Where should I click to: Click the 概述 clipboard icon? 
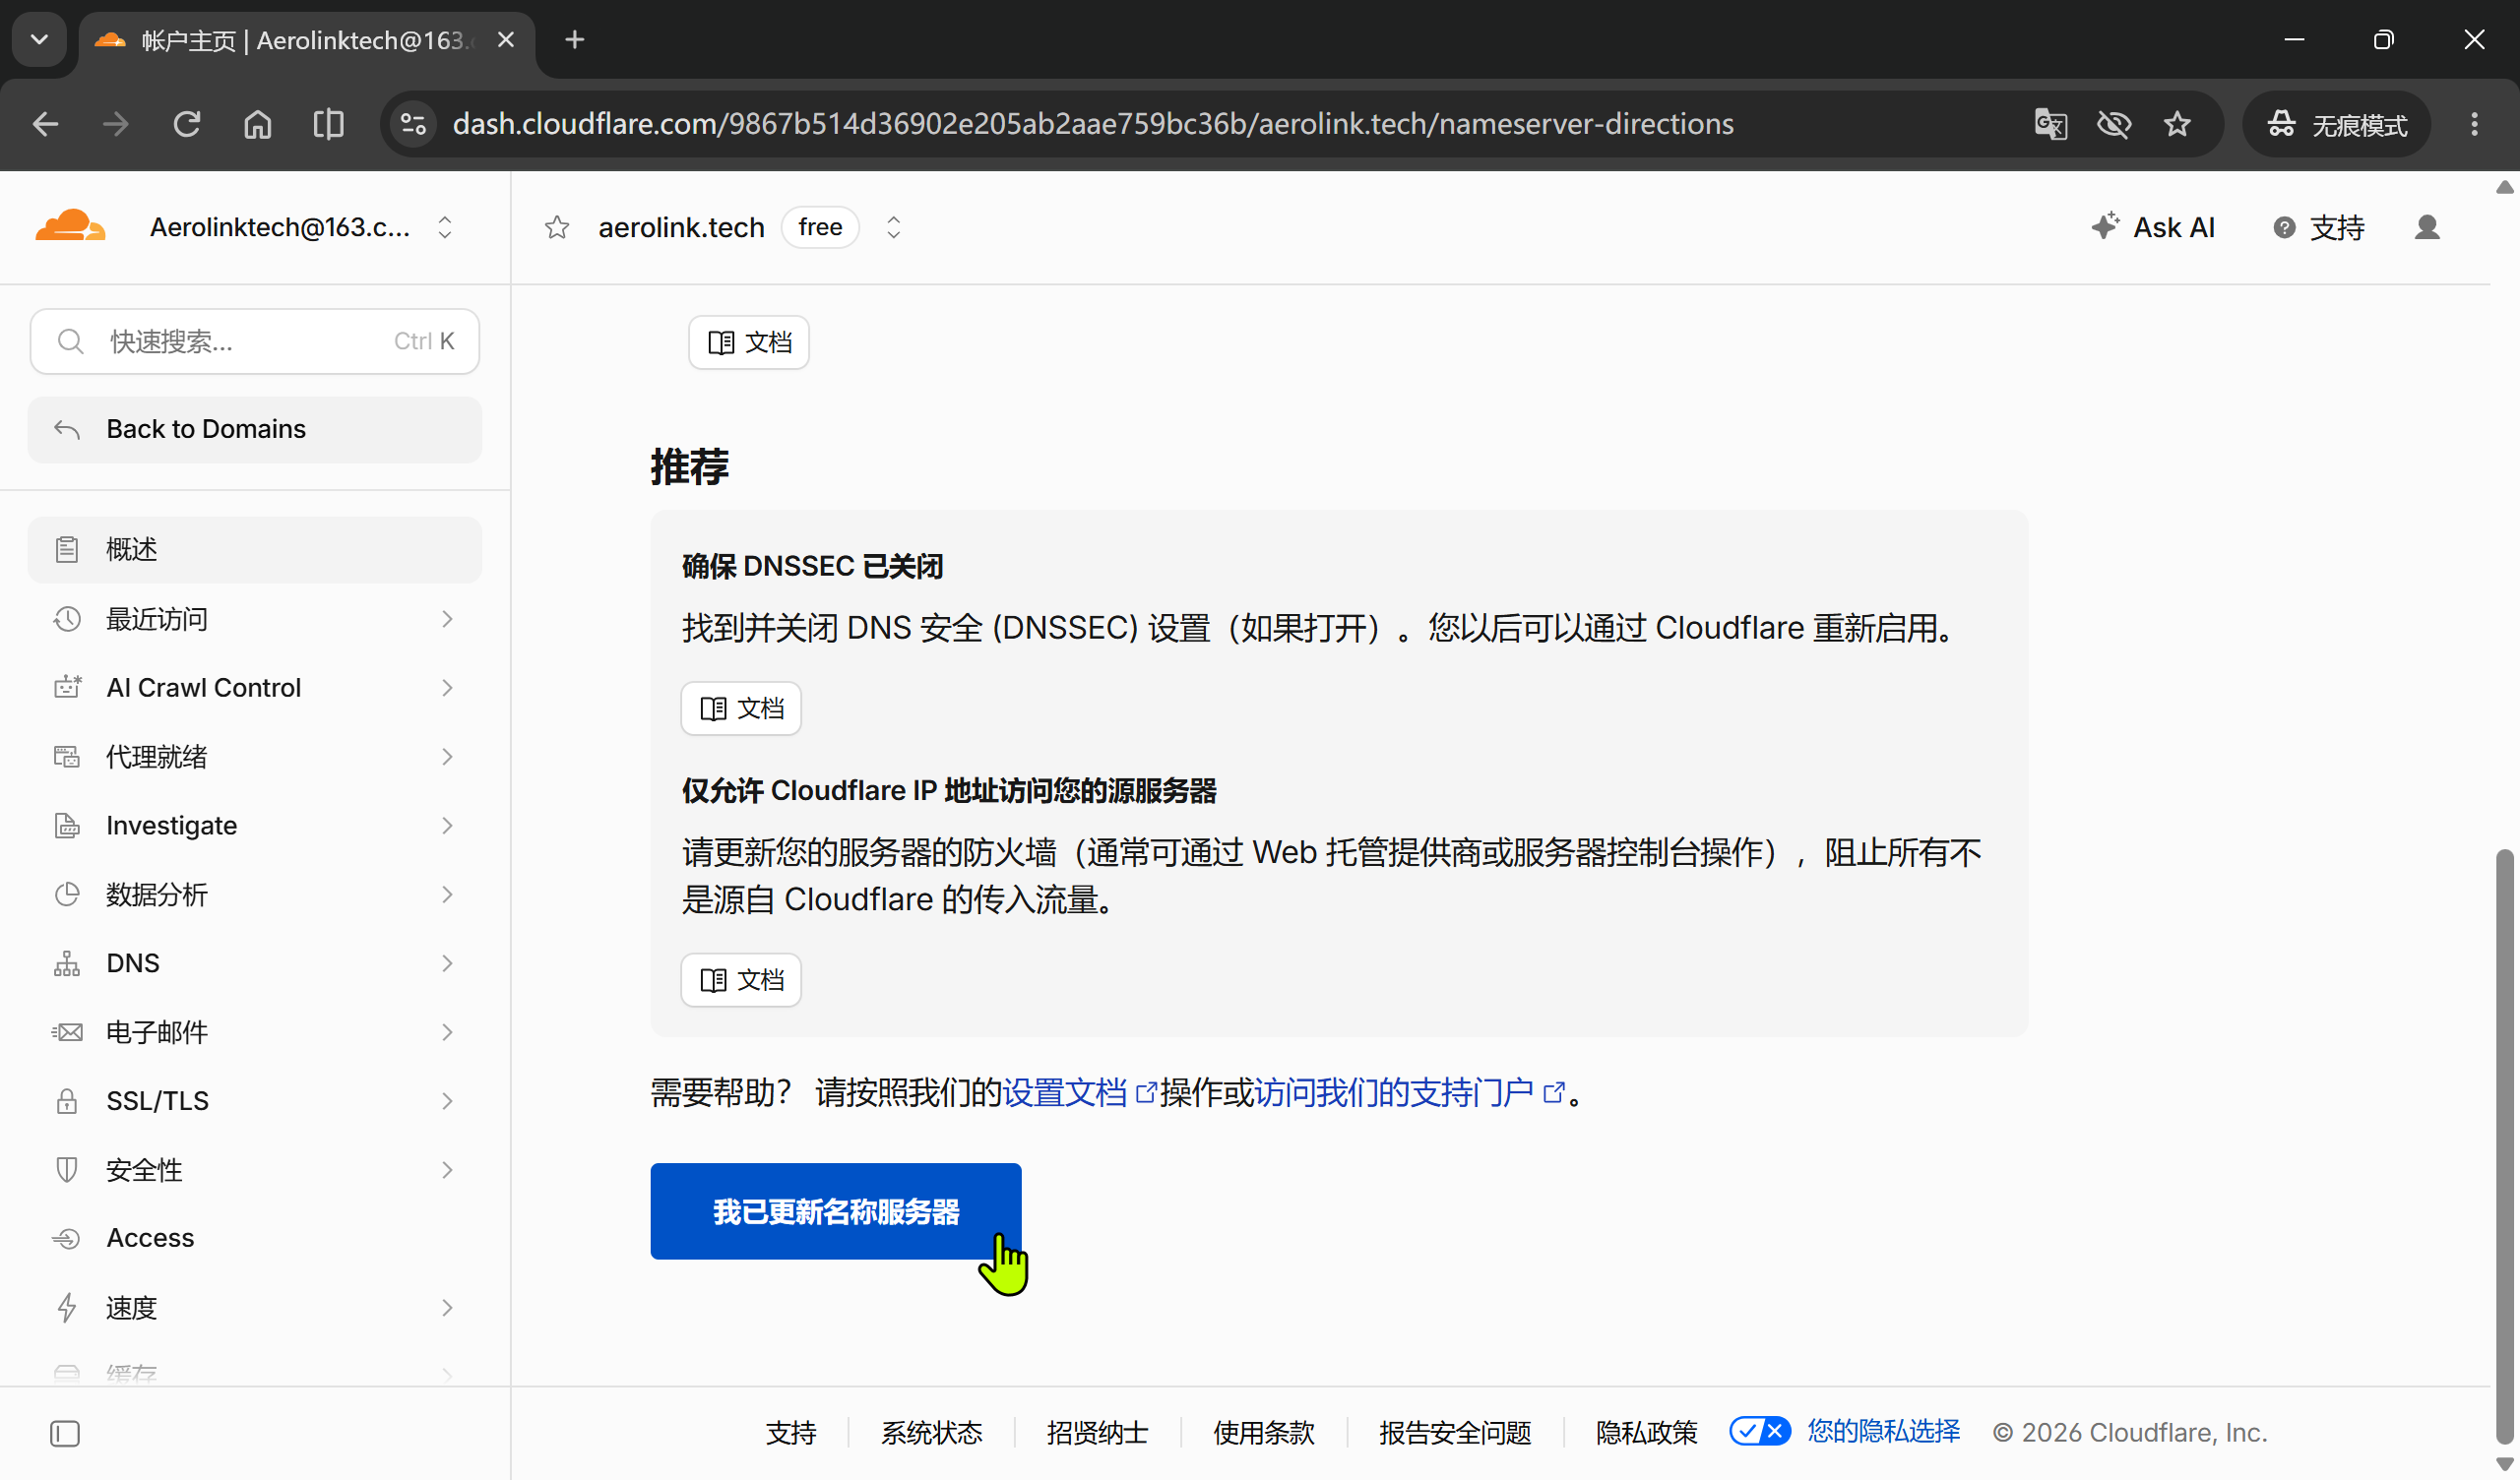[67, 549]
